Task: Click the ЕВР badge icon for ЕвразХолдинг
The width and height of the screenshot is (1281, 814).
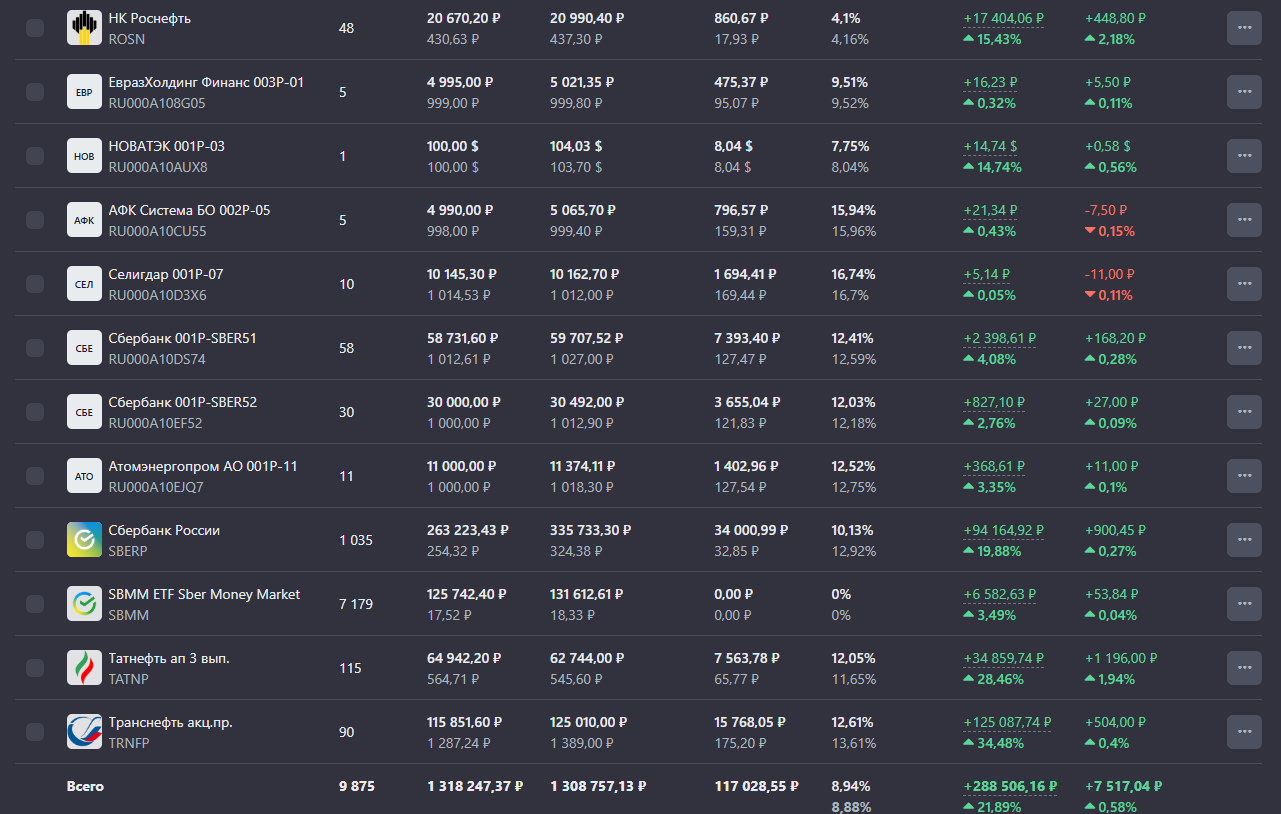Action: pos(84,92)
